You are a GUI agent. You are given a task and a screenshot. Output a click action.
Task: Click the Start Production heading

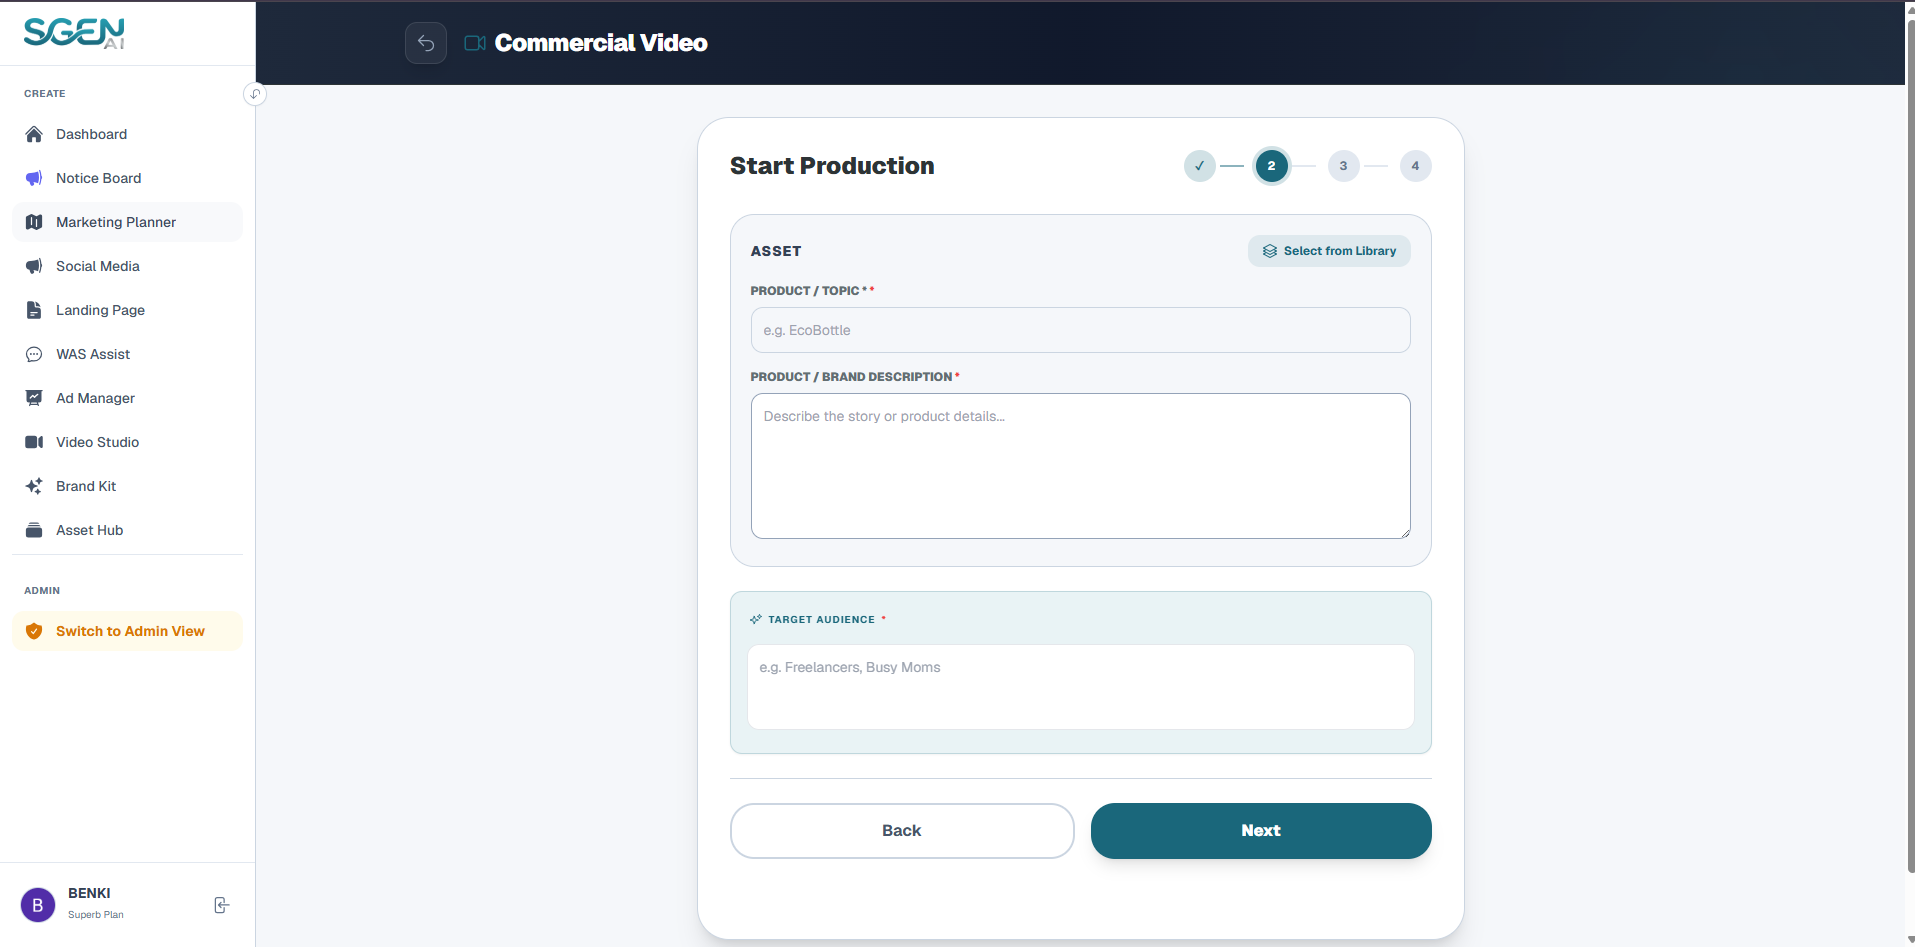[x=832, y=166]
